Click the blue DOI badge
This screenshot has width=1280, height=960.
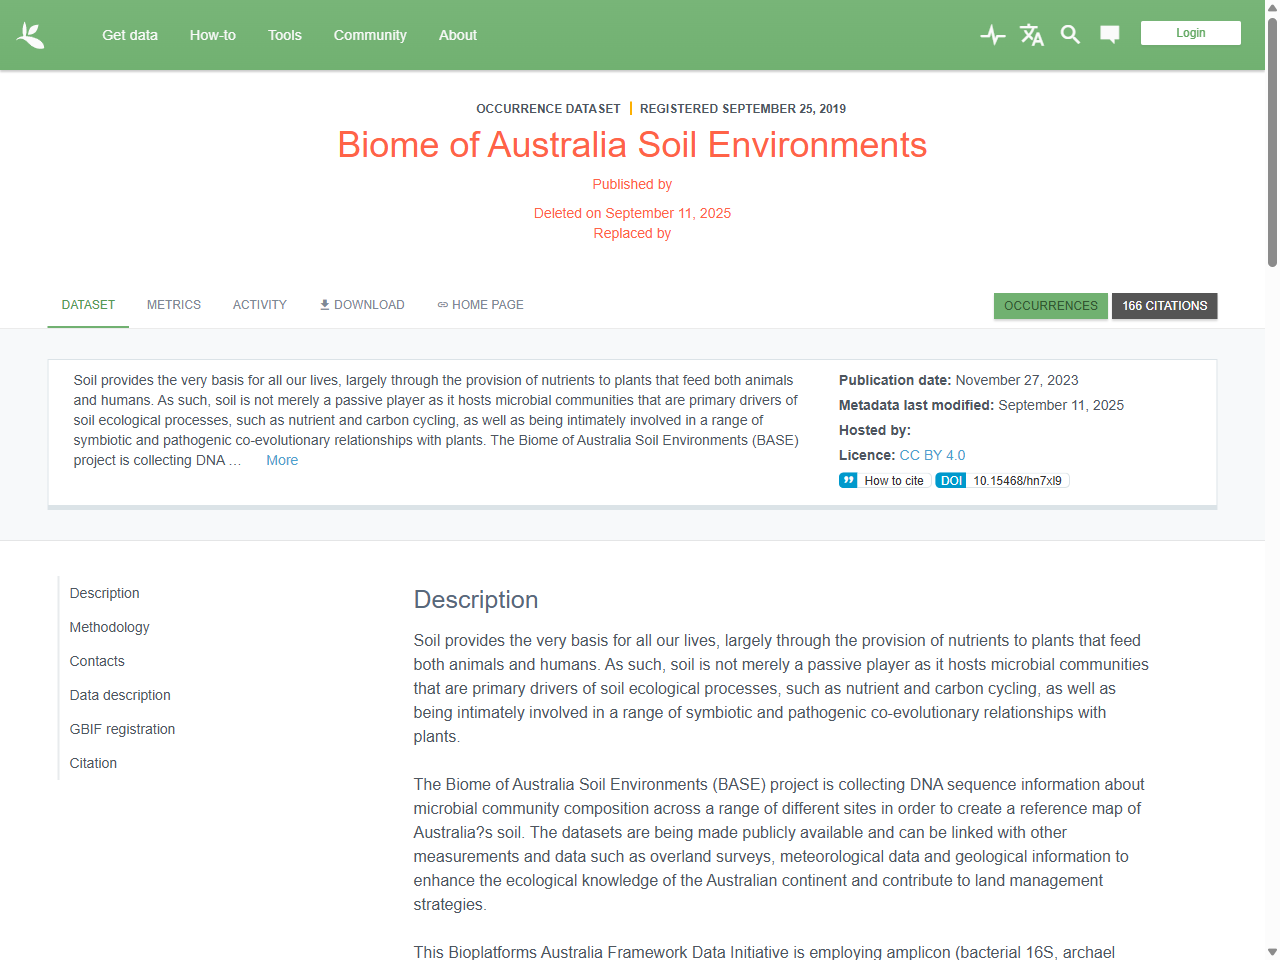point(950,480)
